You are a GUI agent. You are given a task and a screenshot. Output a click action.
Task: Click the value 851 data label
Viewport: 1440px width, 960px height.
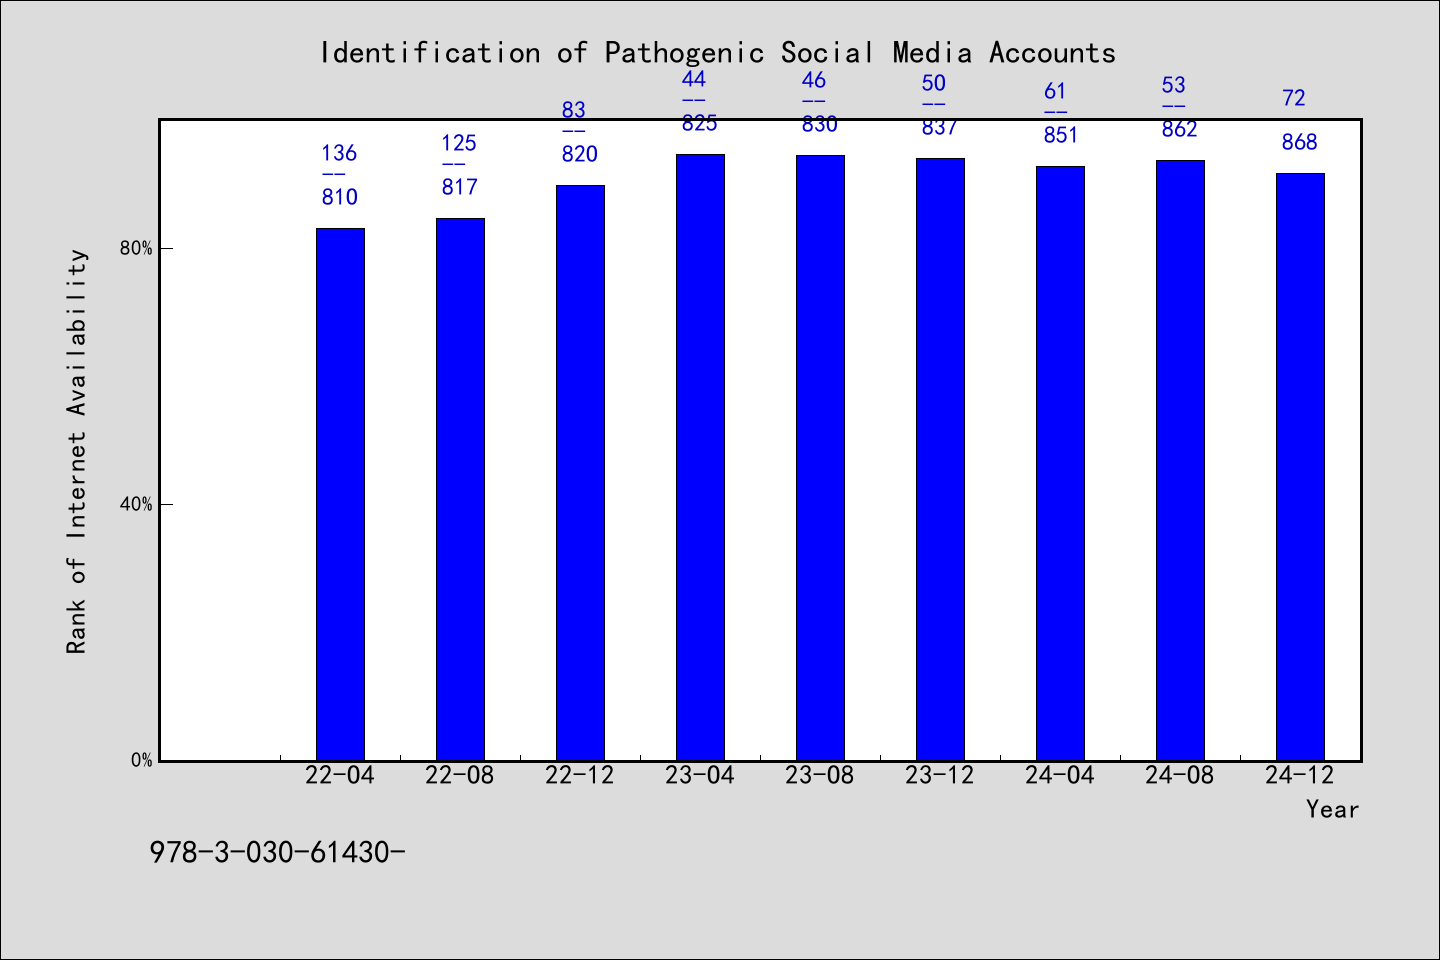pos(1061,135)
